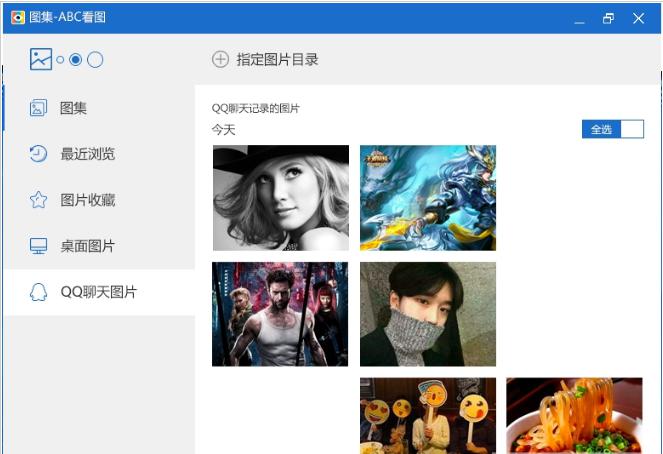The width and height of the screenshot is (663, 454).
Task: Open the black-and-white woman in hat photo
Action: pyautogui.click(x=281, y=198)
